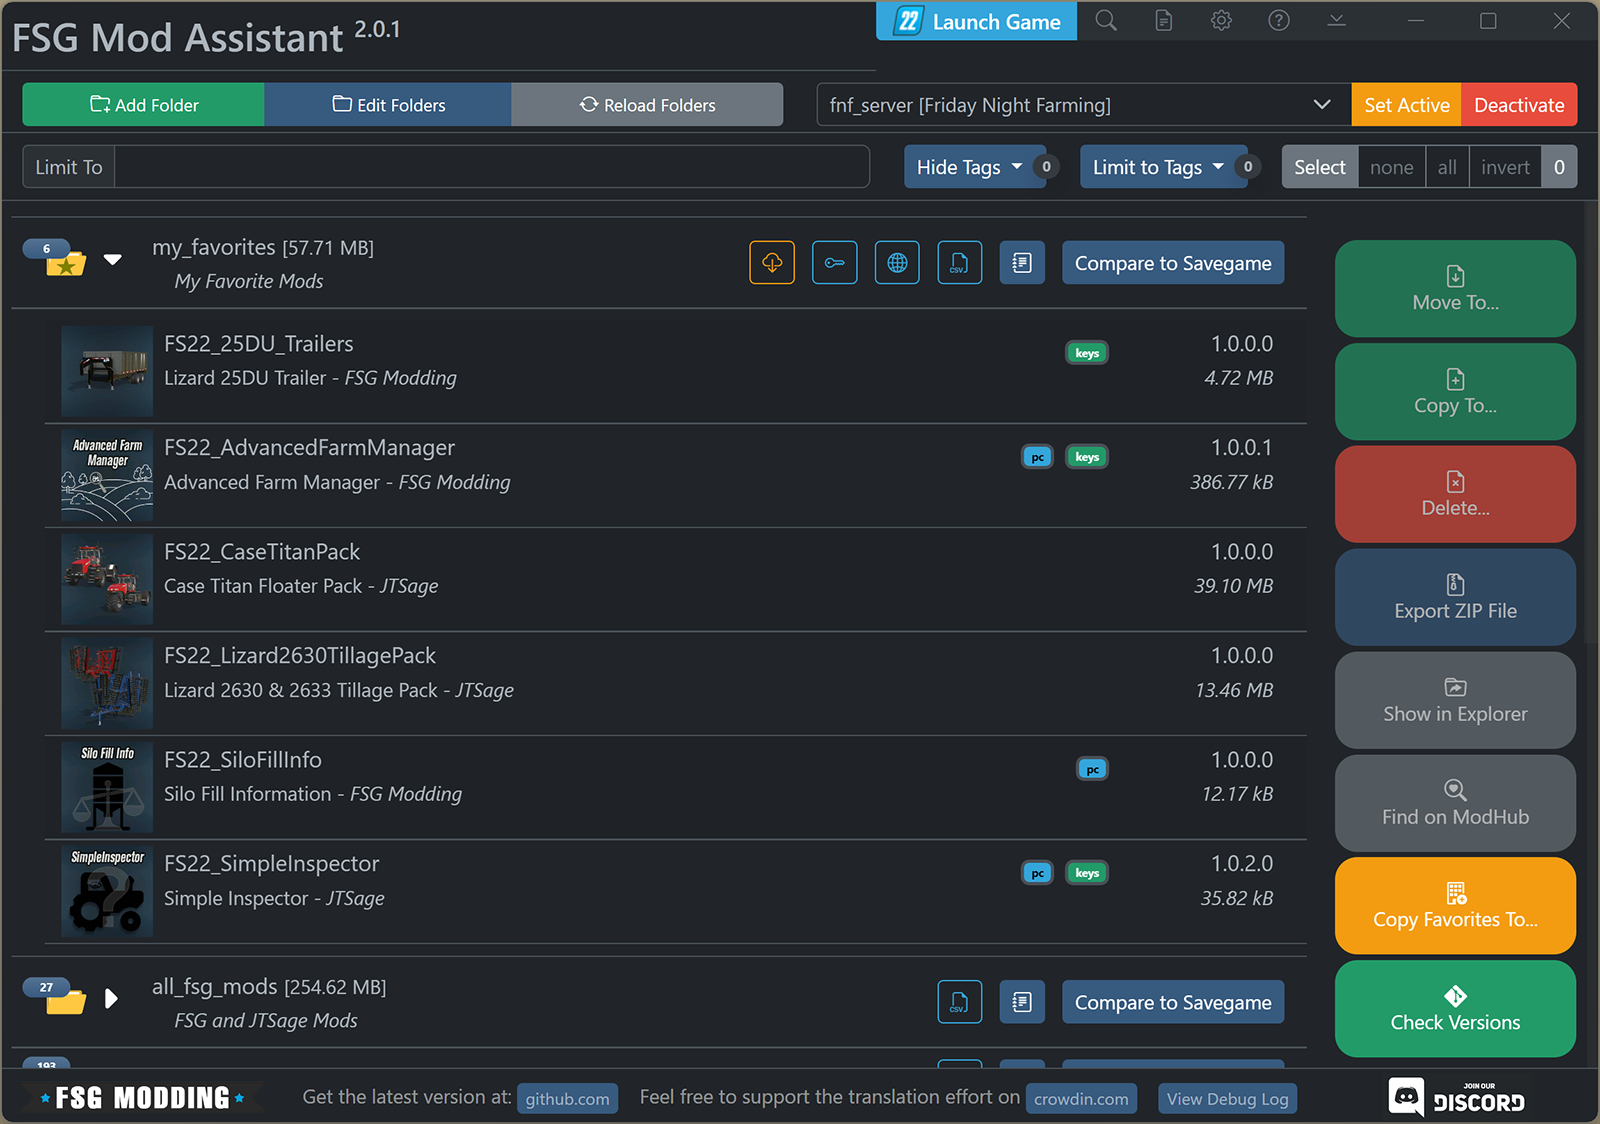1600x1124 pixels.
Task: Open preferences gear icon
Action: (x=1221, y=21)
